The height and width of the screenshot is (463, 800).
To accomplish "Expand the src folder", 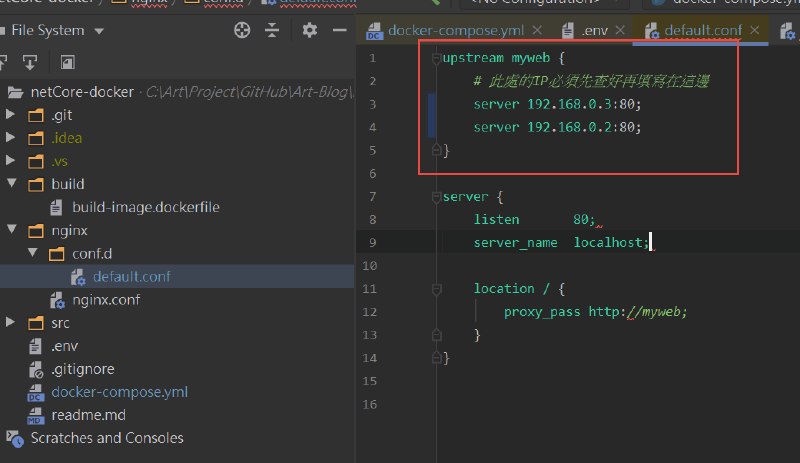I will [11, 323].
